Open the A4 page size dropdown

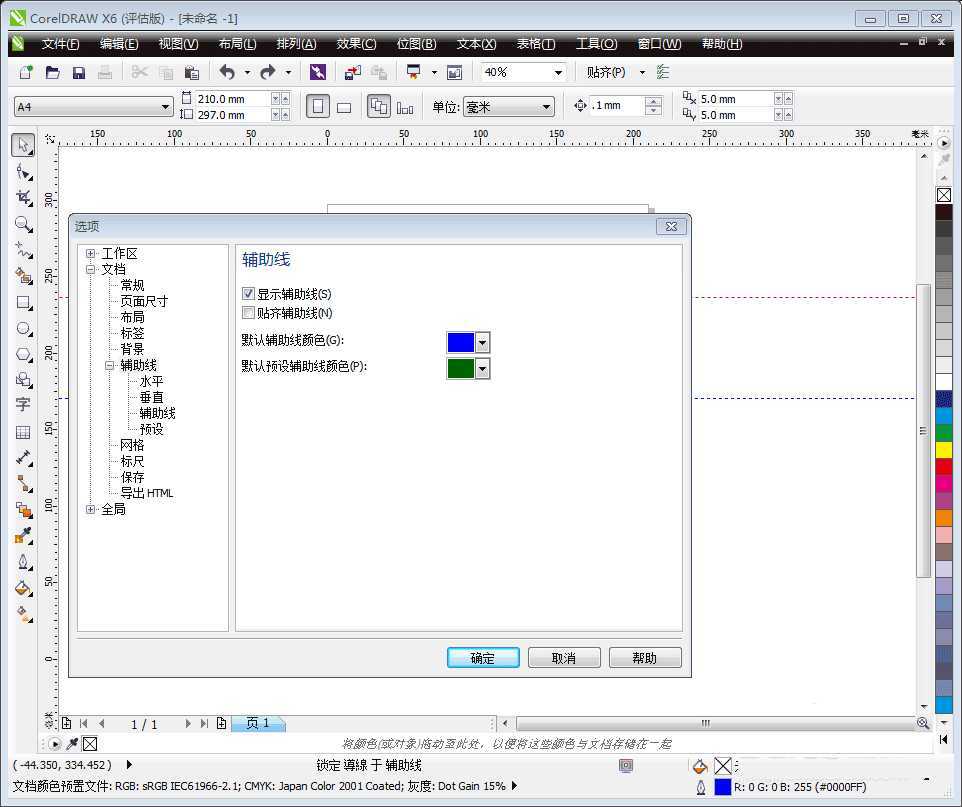coord(166,107)
